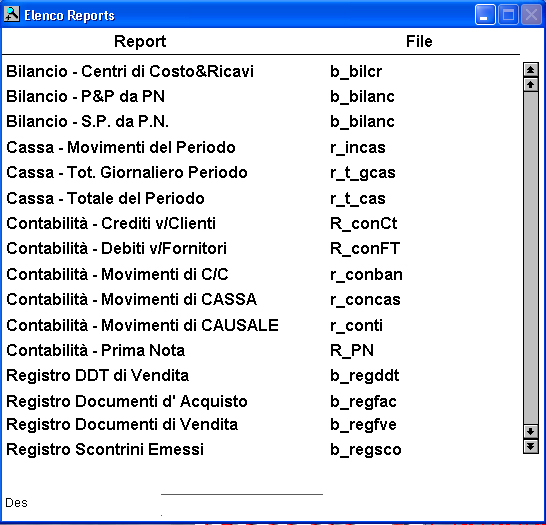This screenshot has width=546, height=525.
Task: Minimize the Elenco Reports window
Action: [x=485, y=15]
